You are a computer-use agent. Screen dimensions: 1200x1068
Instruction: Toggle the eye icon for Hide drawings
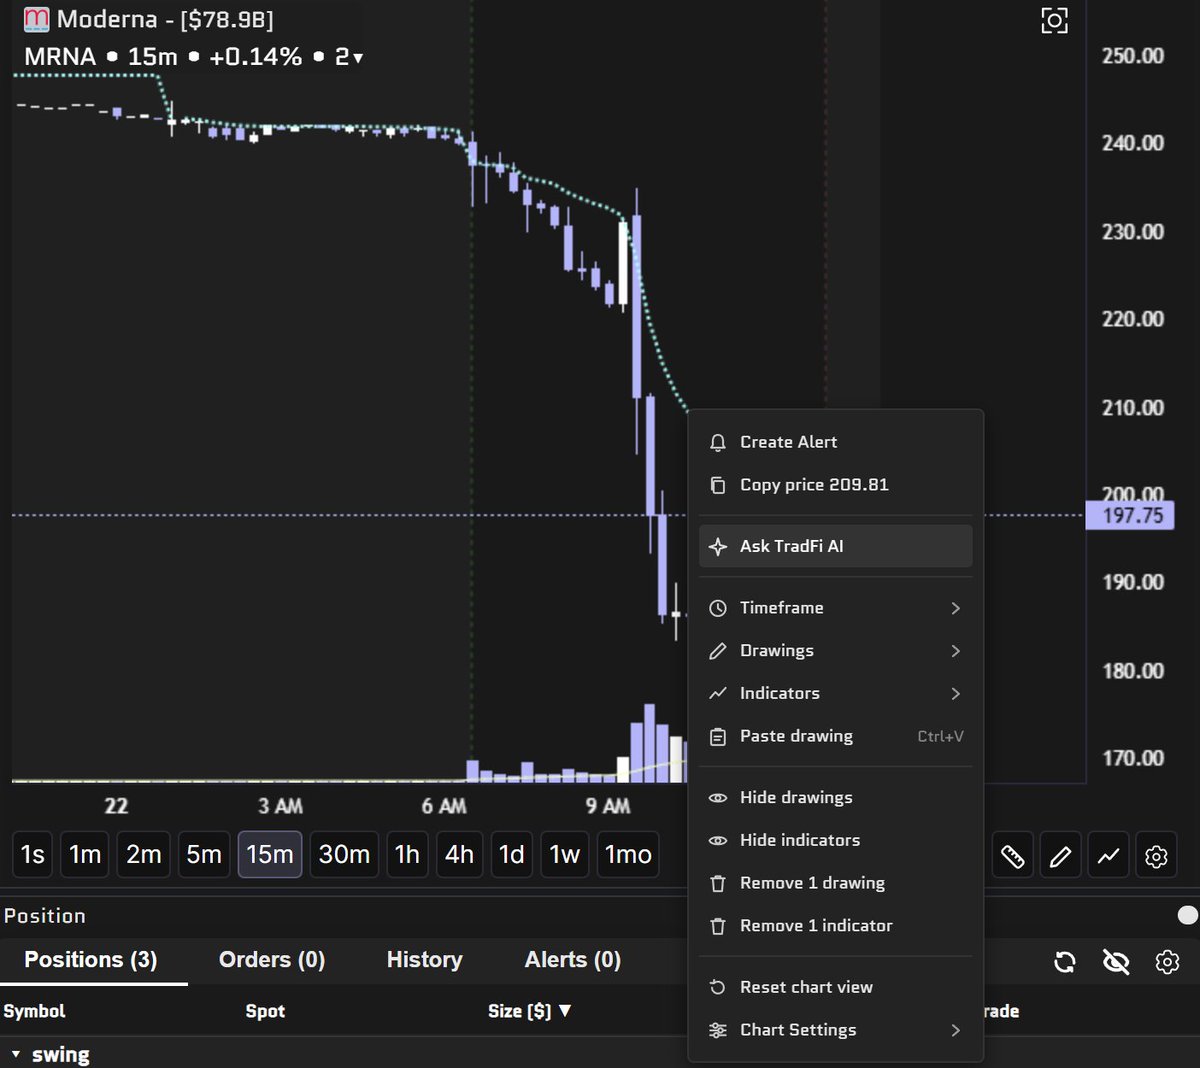coord(717,798)
